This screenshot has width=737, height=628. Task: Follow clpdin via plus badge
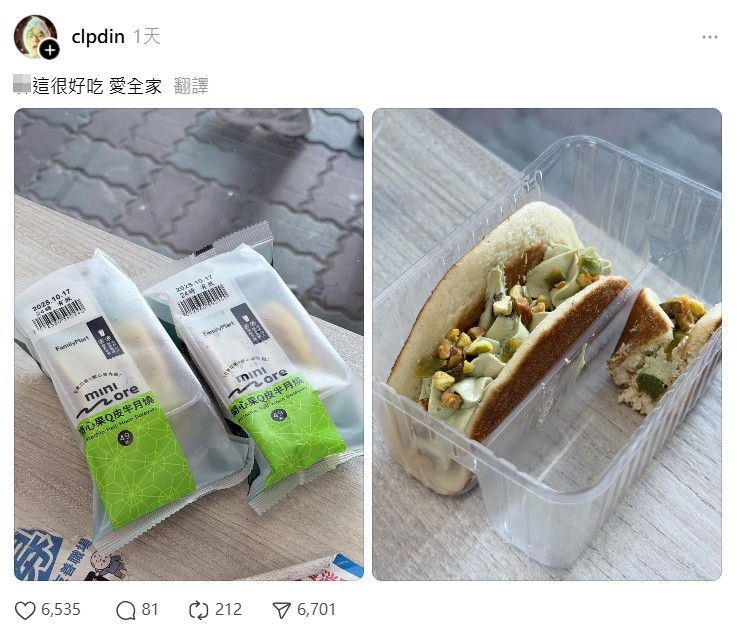[49, 49]
